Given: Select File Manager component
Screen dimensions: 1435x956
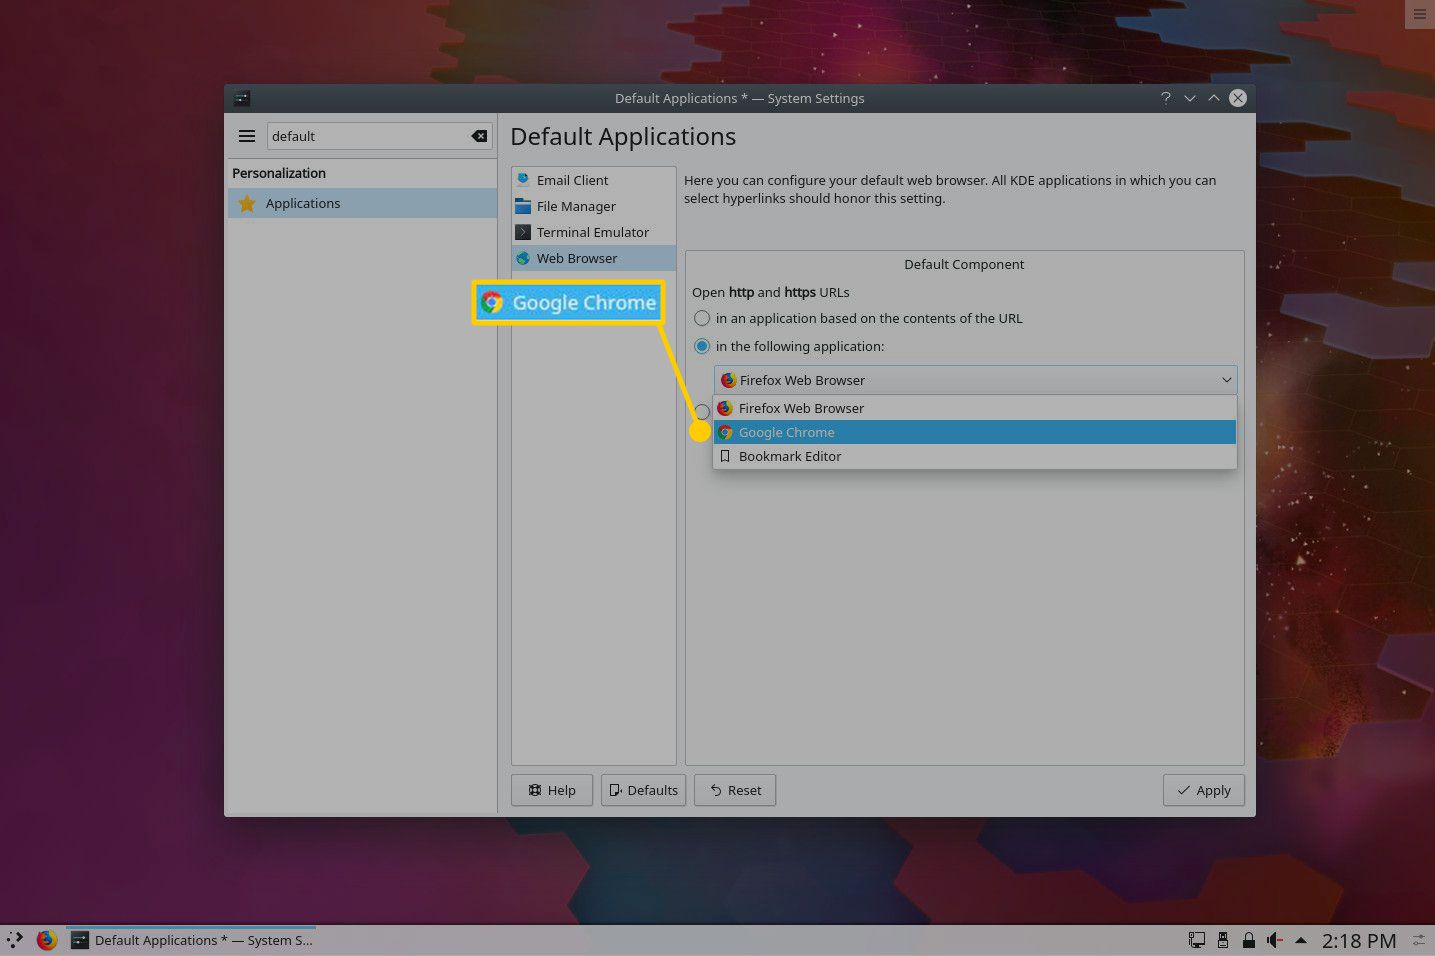Looking at the screenshot, I should pos(594,206).
